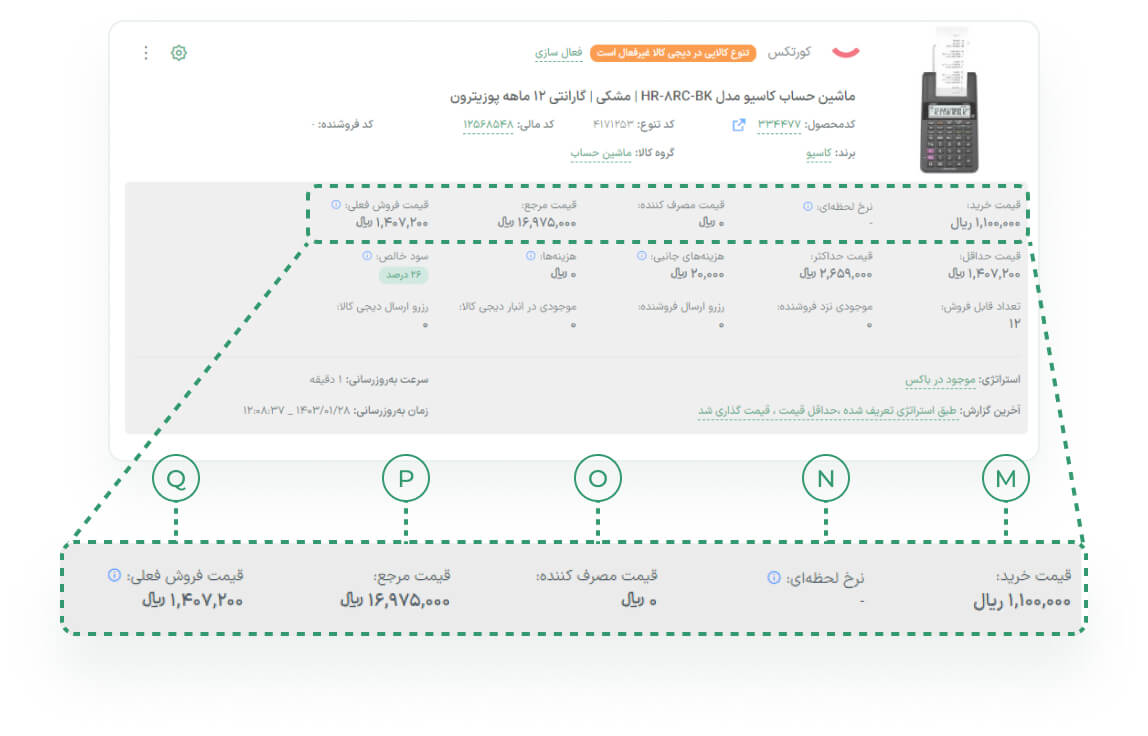The image size is (1148, 736).
Task: Click the کد تنوع value ۴۱۷۱۲۵۳
Action: tap(613, 124)
